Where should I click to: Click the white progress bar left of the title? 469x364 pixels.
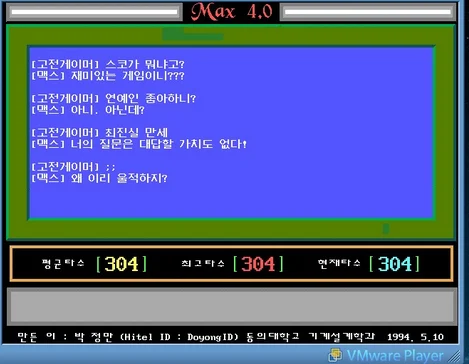point(94,12)
